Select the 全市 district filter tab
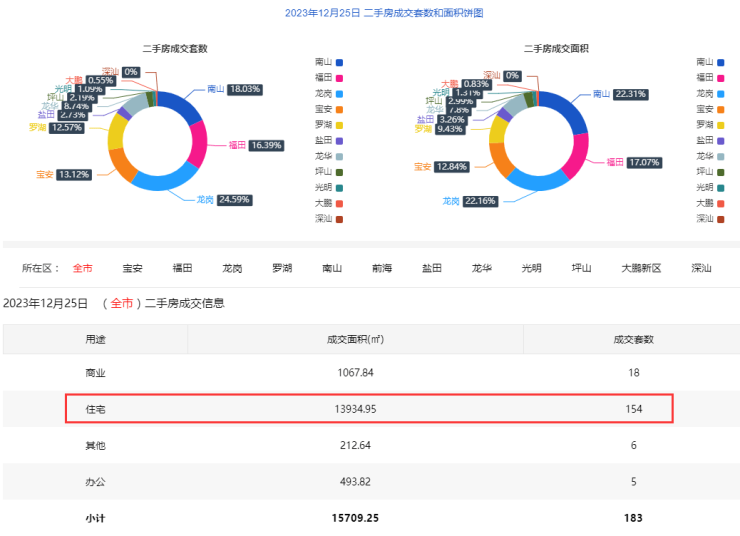The width and height of the screenshot is (740, 536). point(82,268)
